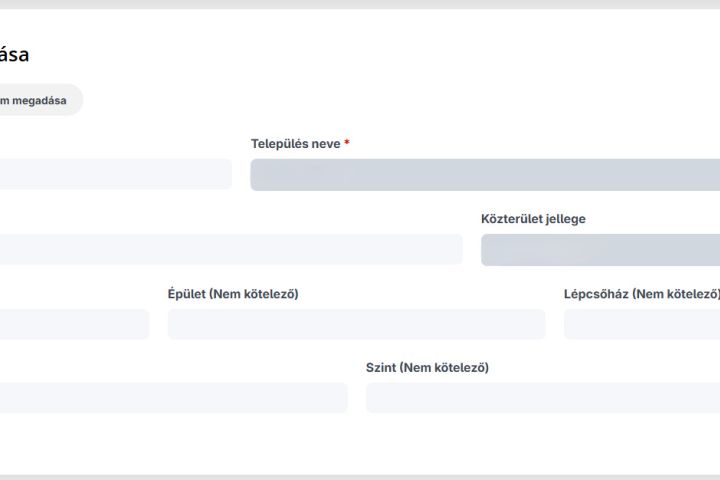
Task: Click the grey strip below the form card
Action: pyautogui.click(x=360, y=476)
